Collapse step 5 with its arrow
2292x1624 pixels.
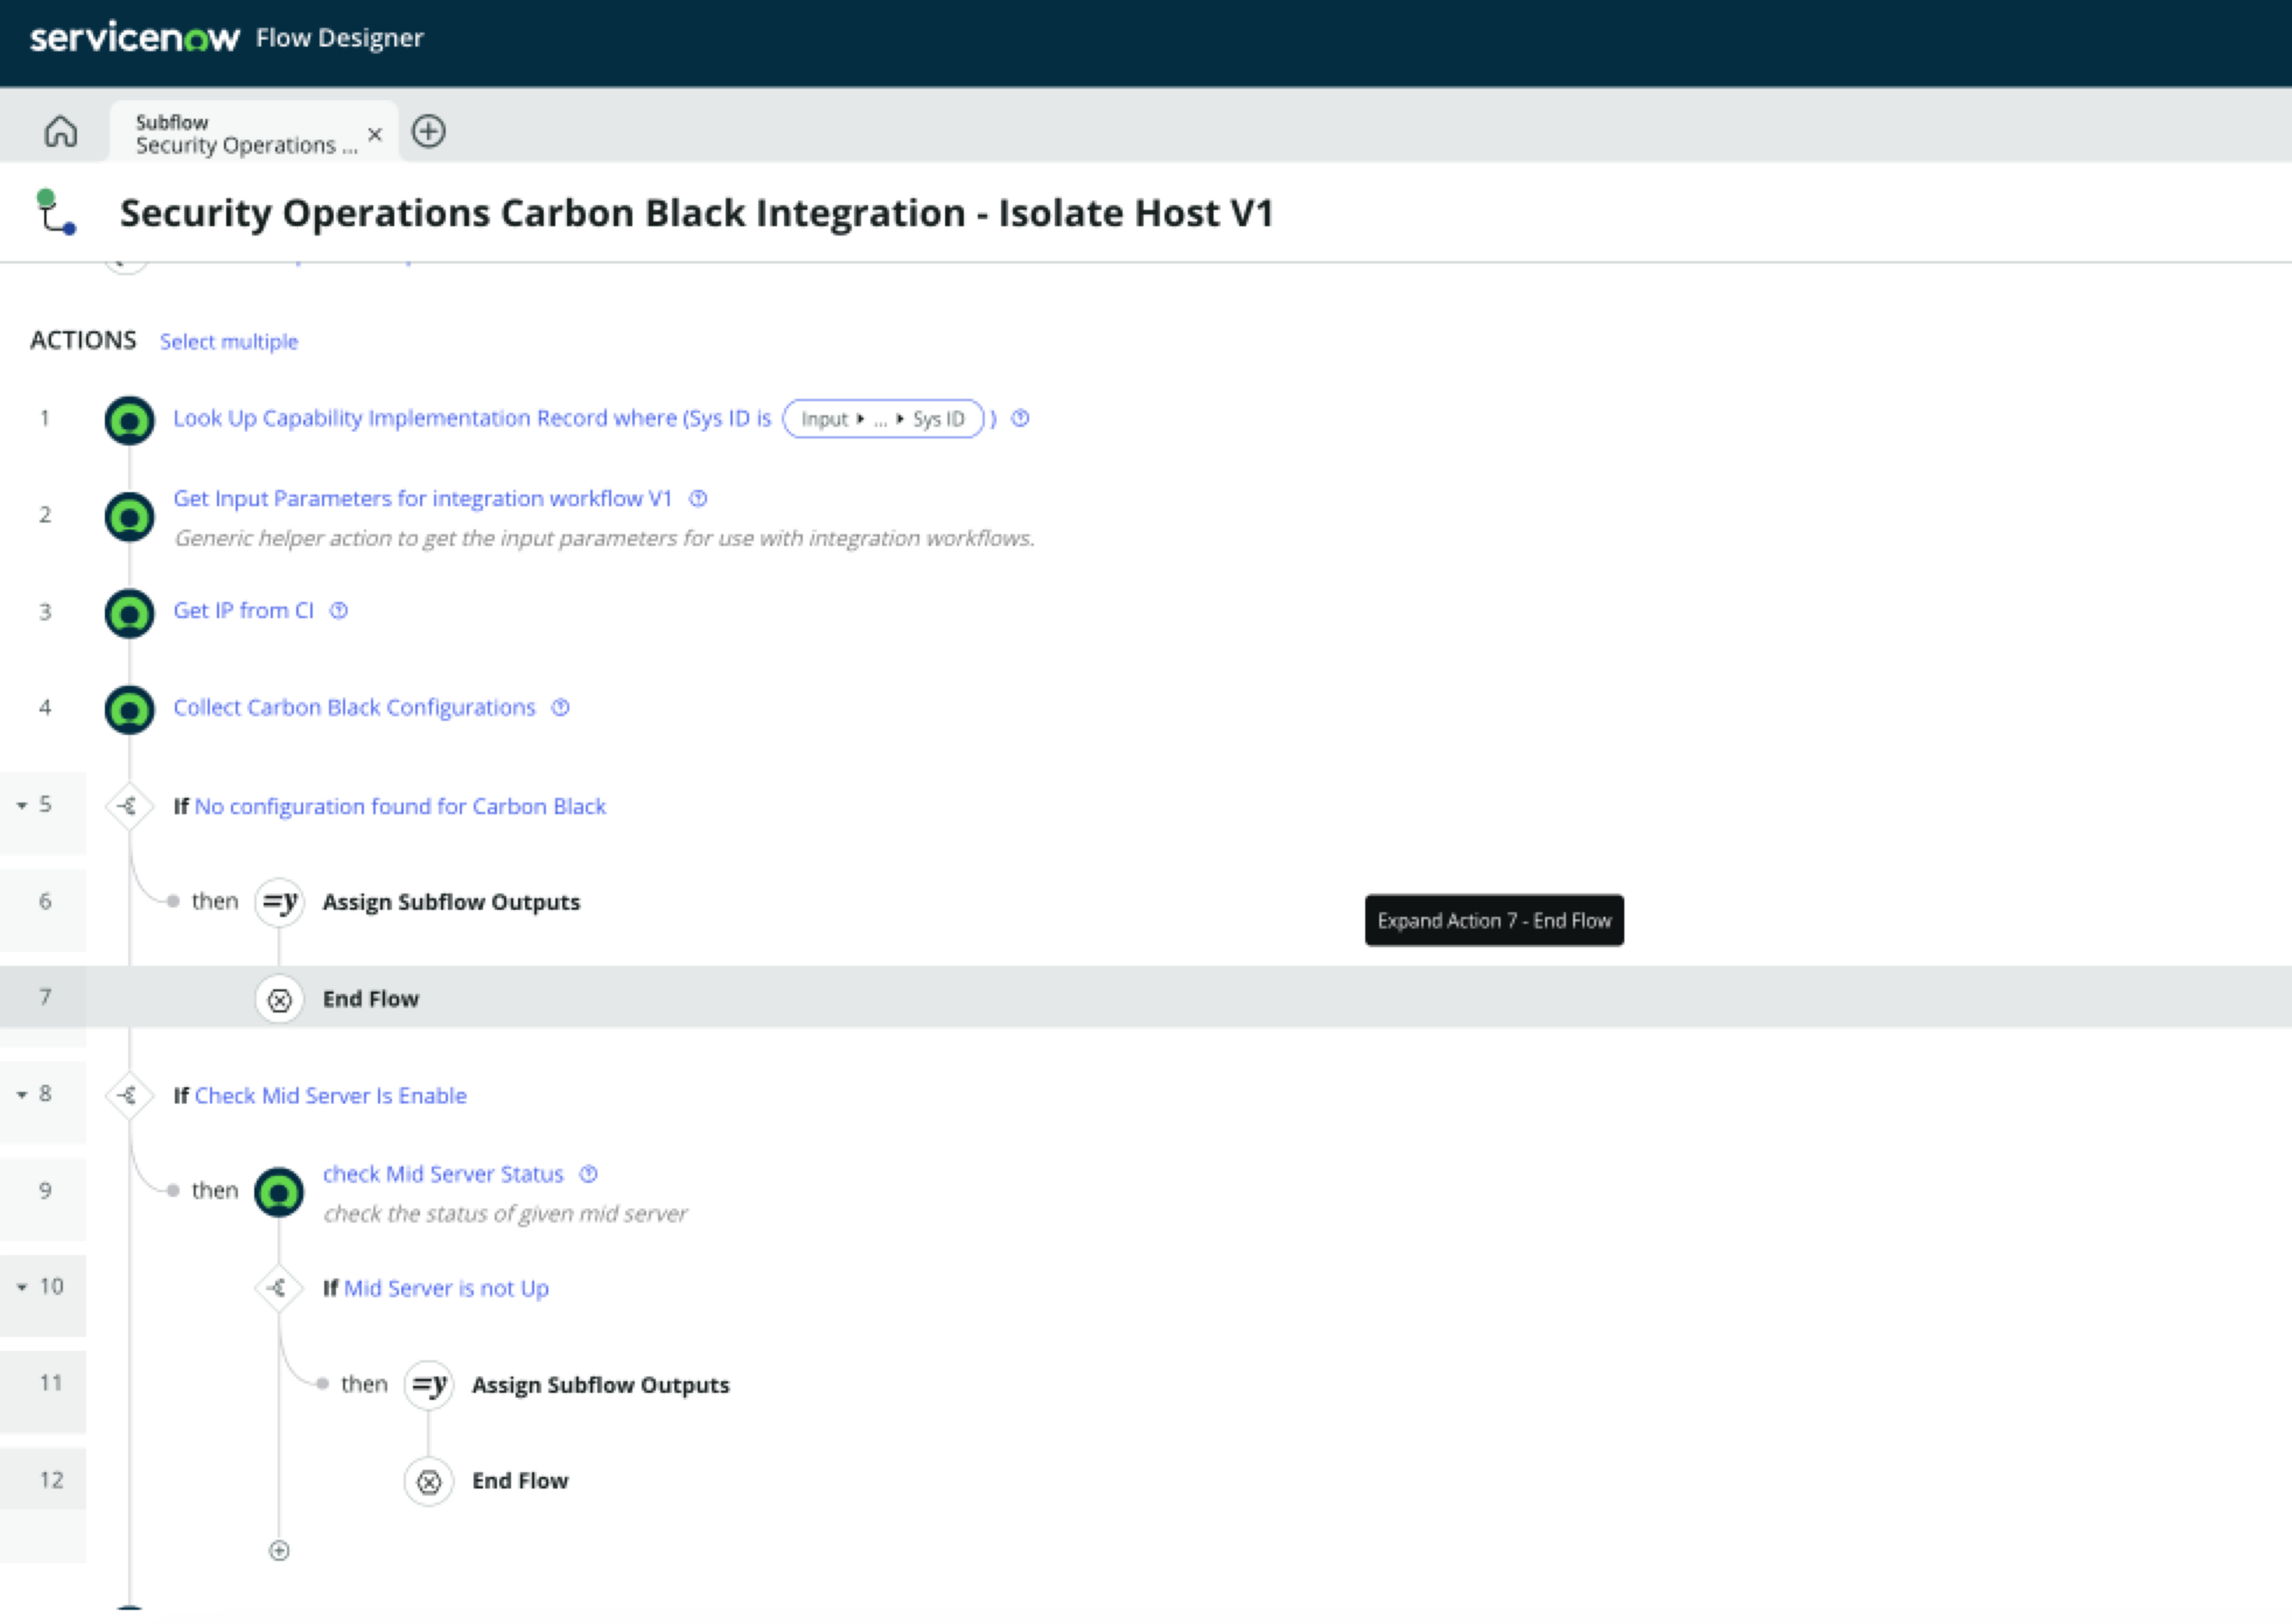pyautogui.click(x=22, y=805)
